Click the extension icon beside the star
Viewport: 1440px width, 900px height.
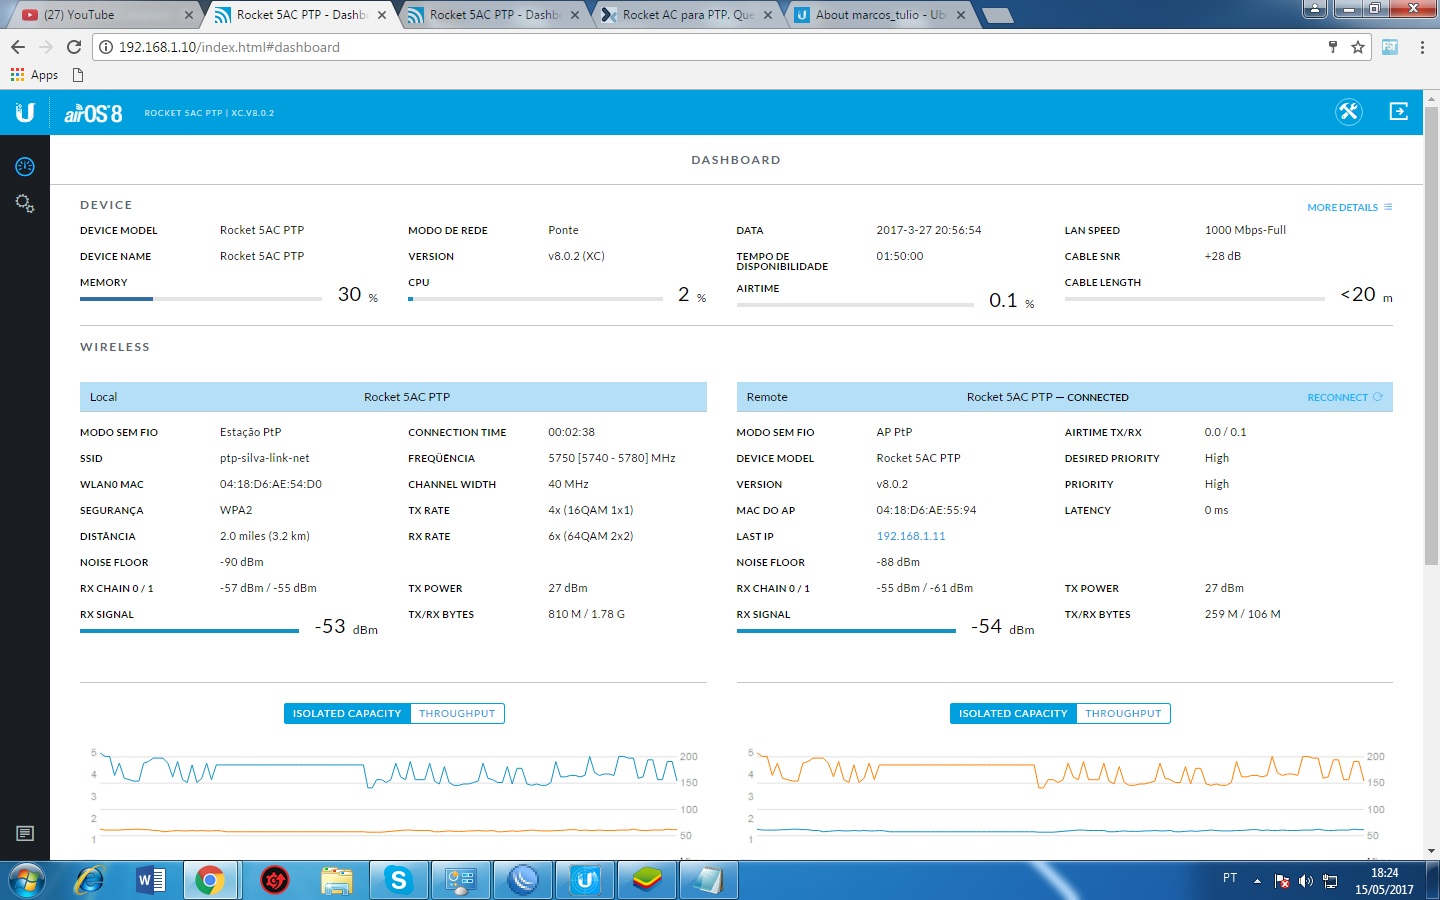[x=1390, y=47]
